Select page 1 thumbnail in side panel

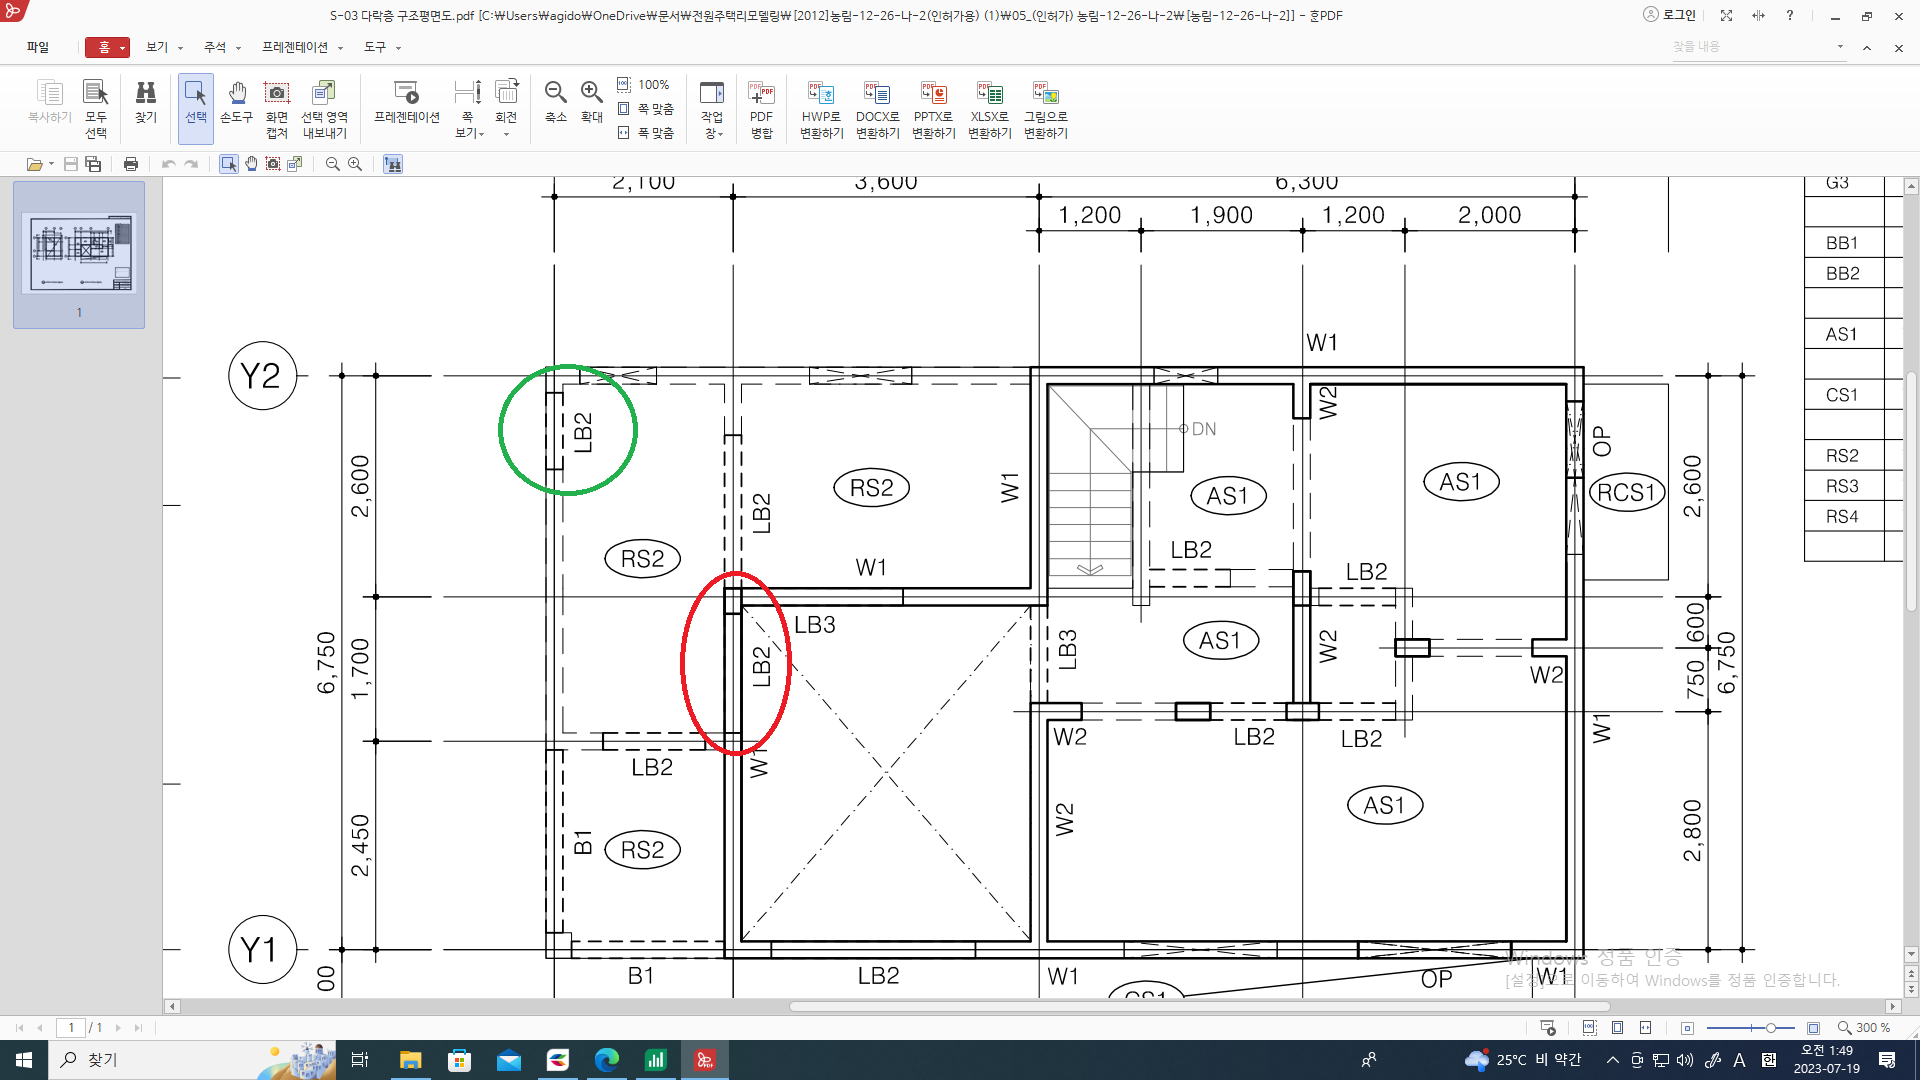point(79,254)
